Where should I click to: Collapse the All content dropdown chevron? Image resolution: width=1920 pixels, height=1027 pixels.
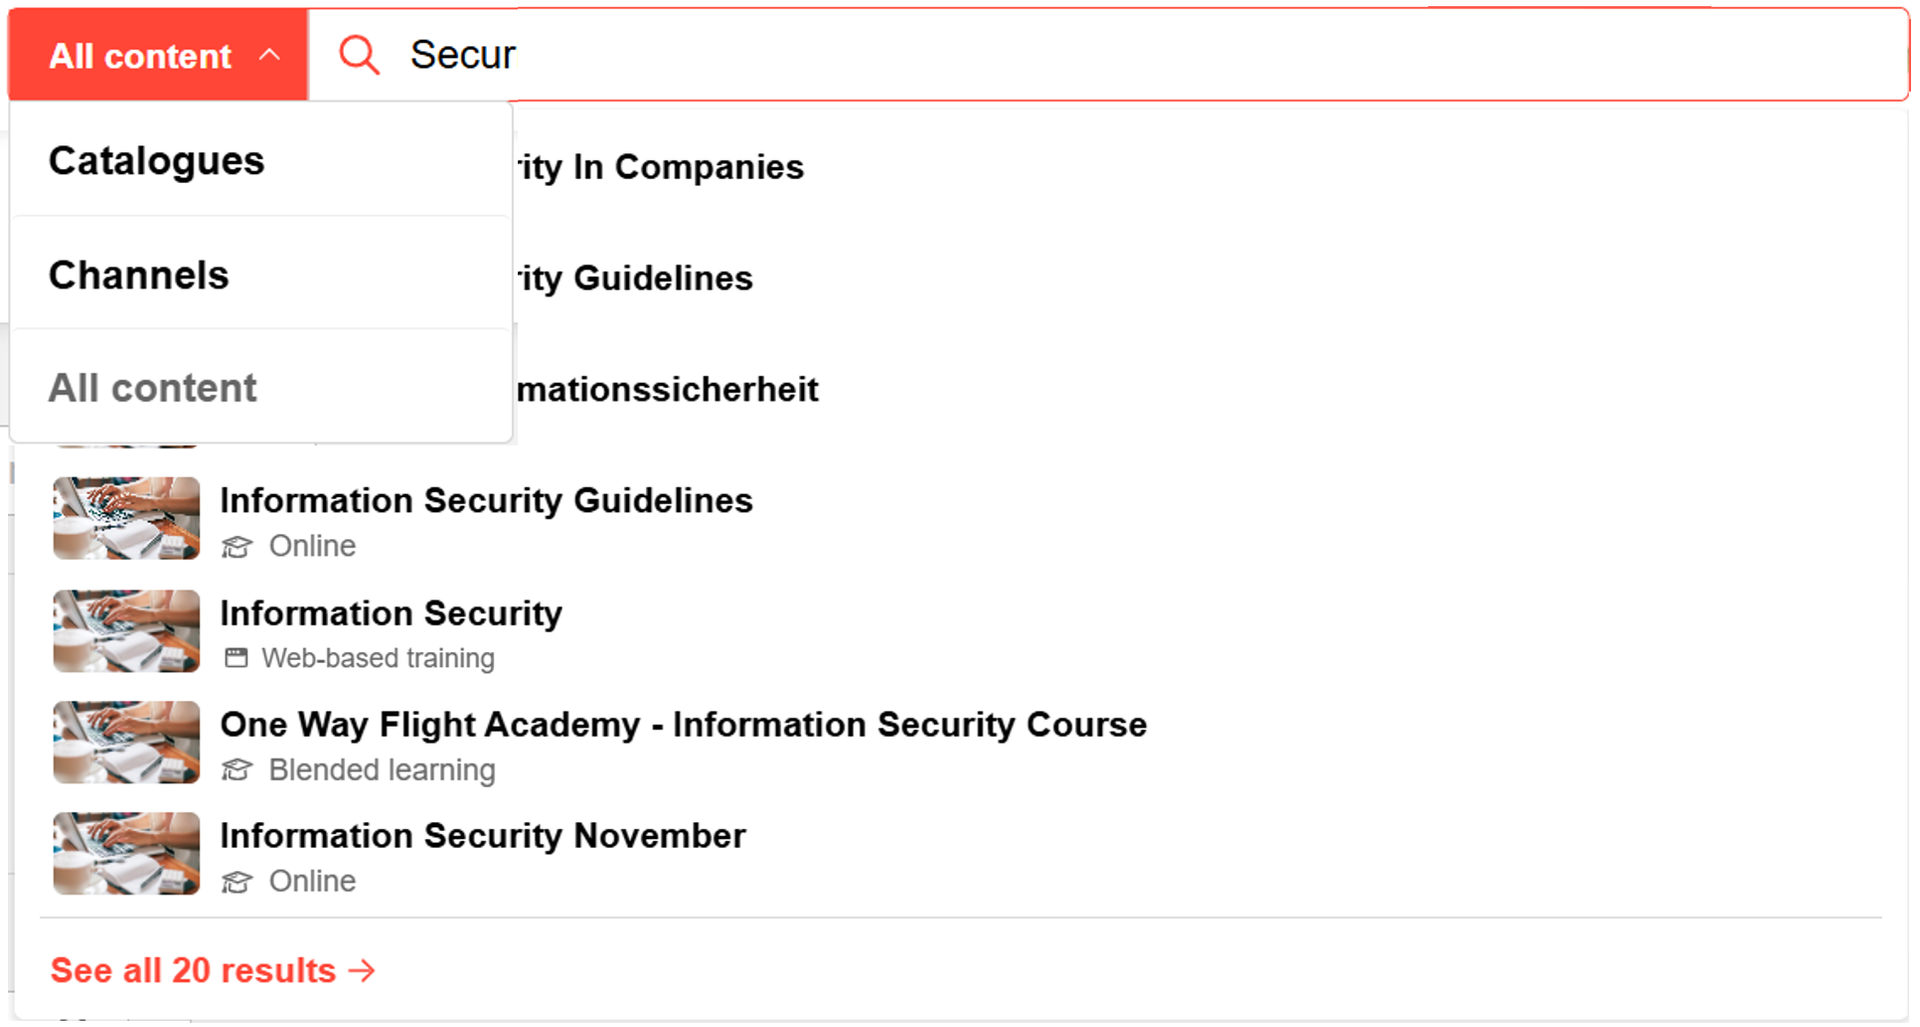(269, 55)
